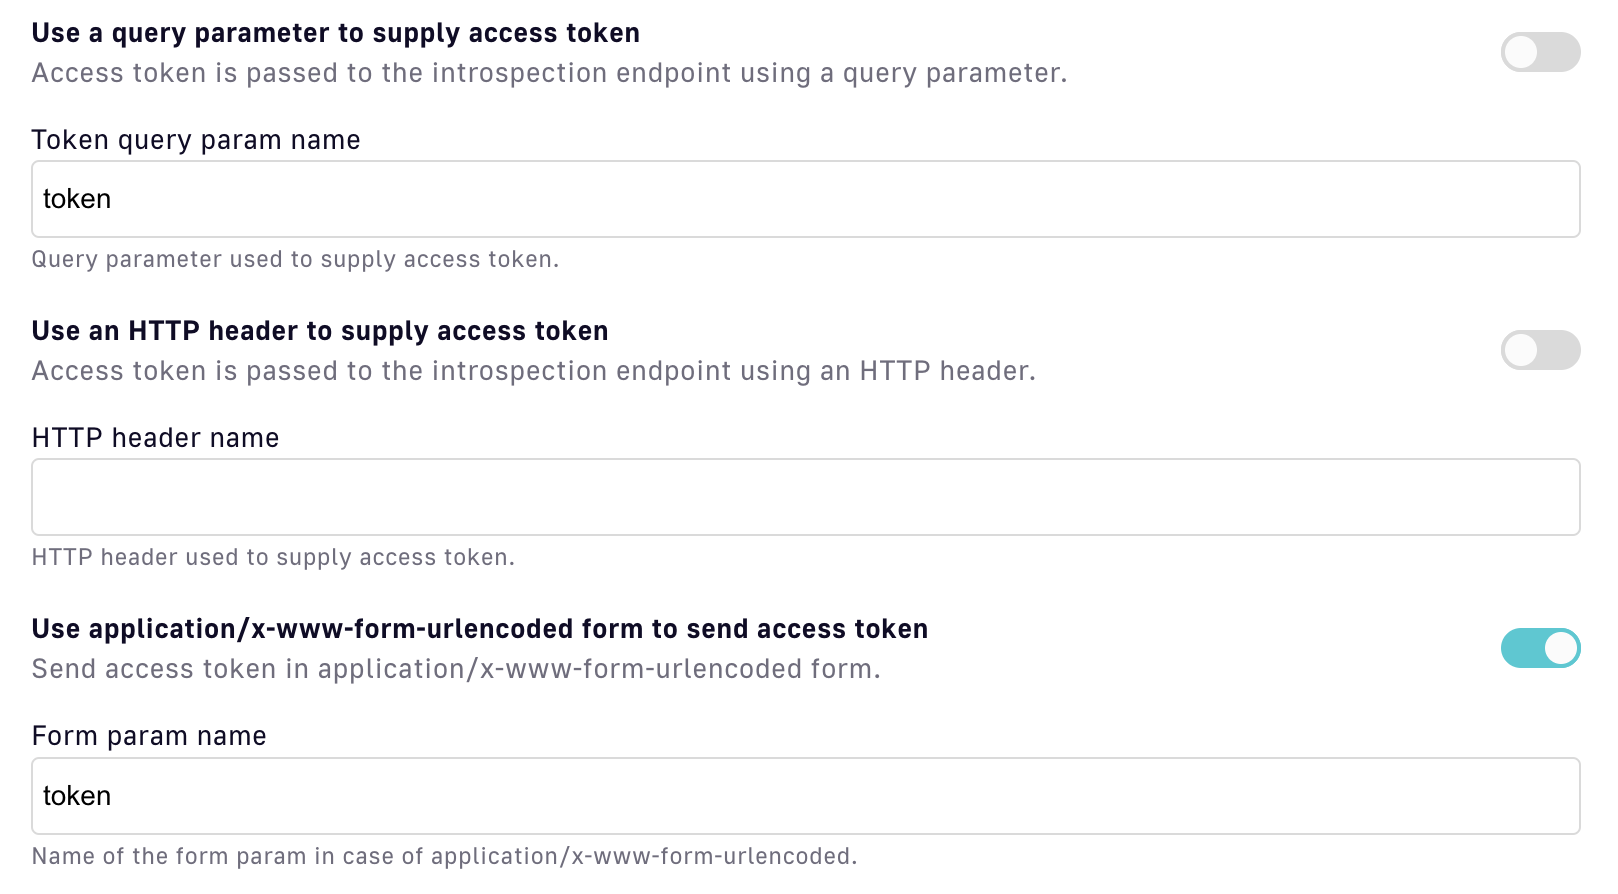This screenshot has width=1618, height=894.
Task: Click the Form param name input field
Action: pyautogui.click(x=805, y=796)
